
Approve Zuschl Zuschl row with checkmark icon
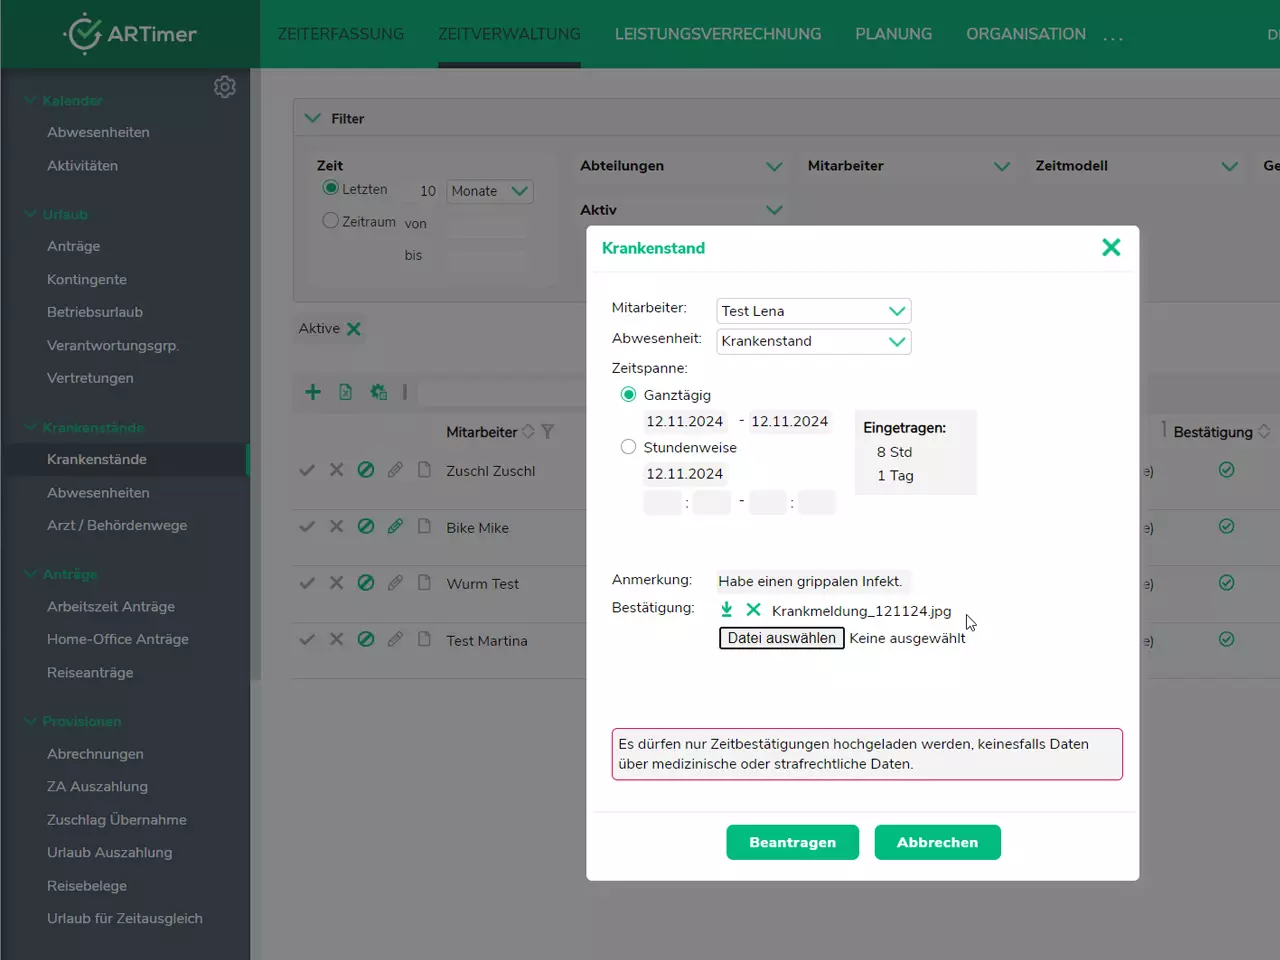[307, 470]
